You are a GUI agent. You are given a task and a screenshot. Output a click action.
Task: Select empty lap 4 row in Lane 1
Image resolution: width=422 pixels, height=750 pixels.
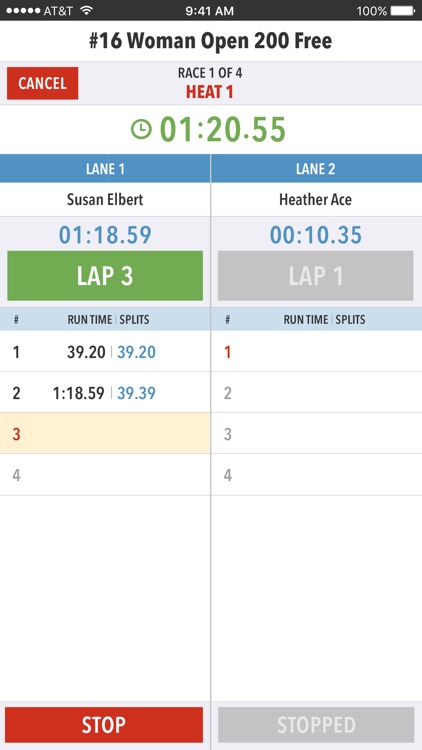tap(105, 474)
